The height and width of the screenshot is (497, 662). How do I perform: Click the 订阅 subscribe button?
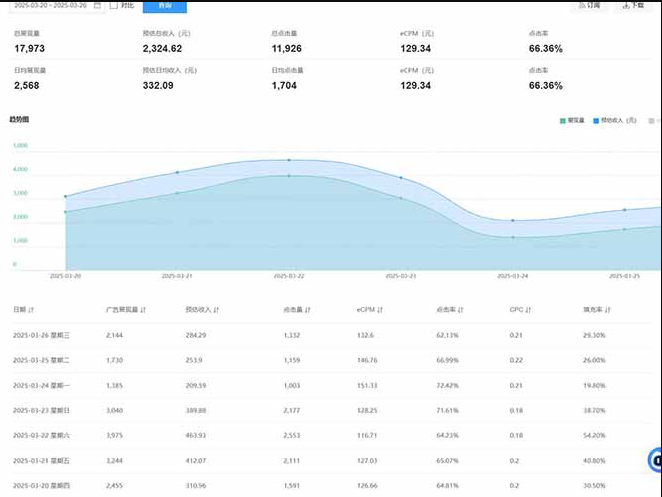pos(590,5)
